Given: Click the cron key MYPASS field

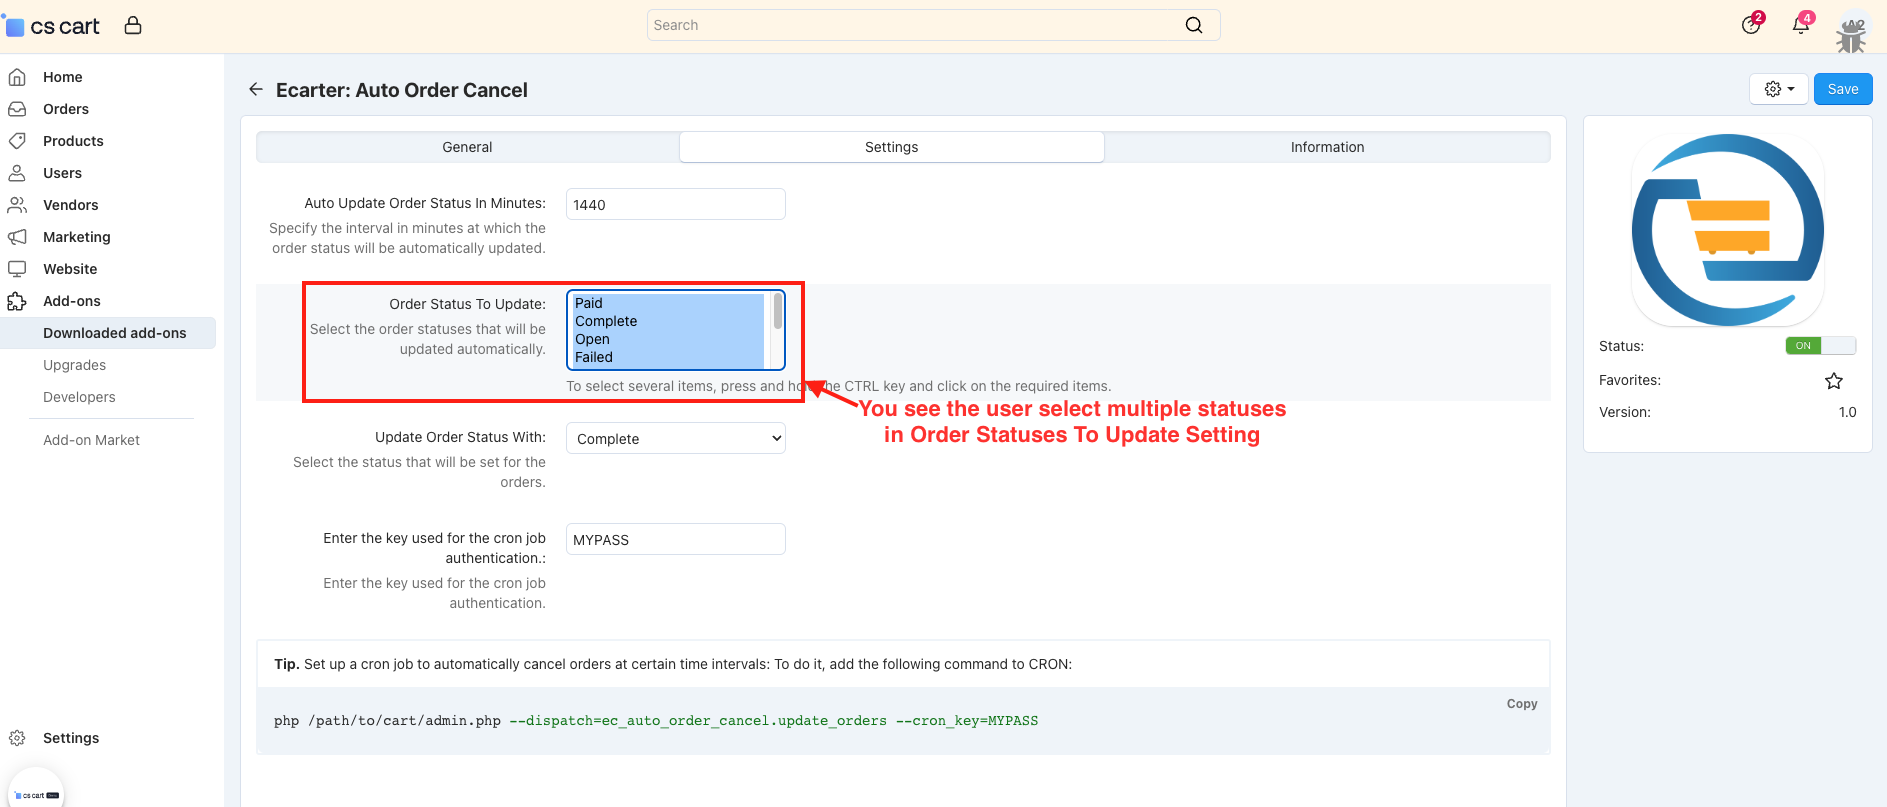Looking at the screenshot, I should coord(676,539).
